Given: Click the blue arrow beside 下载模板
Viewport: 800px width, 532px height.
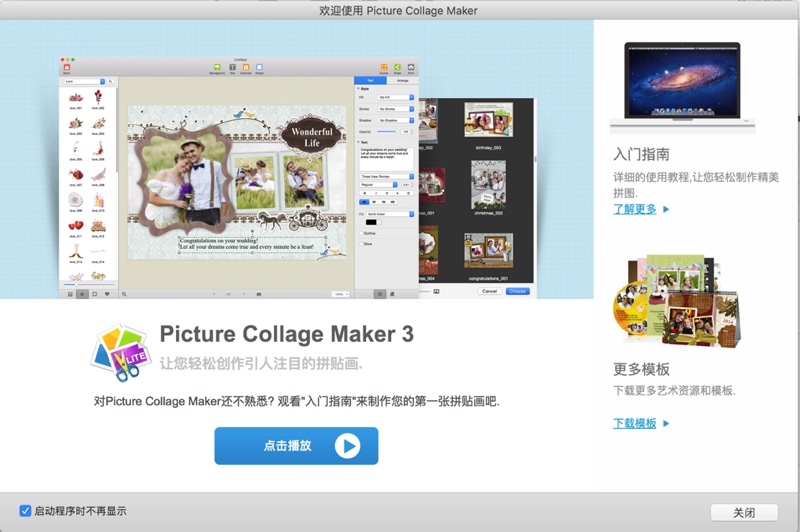Looking at the screenshot, I should [666, 423].
